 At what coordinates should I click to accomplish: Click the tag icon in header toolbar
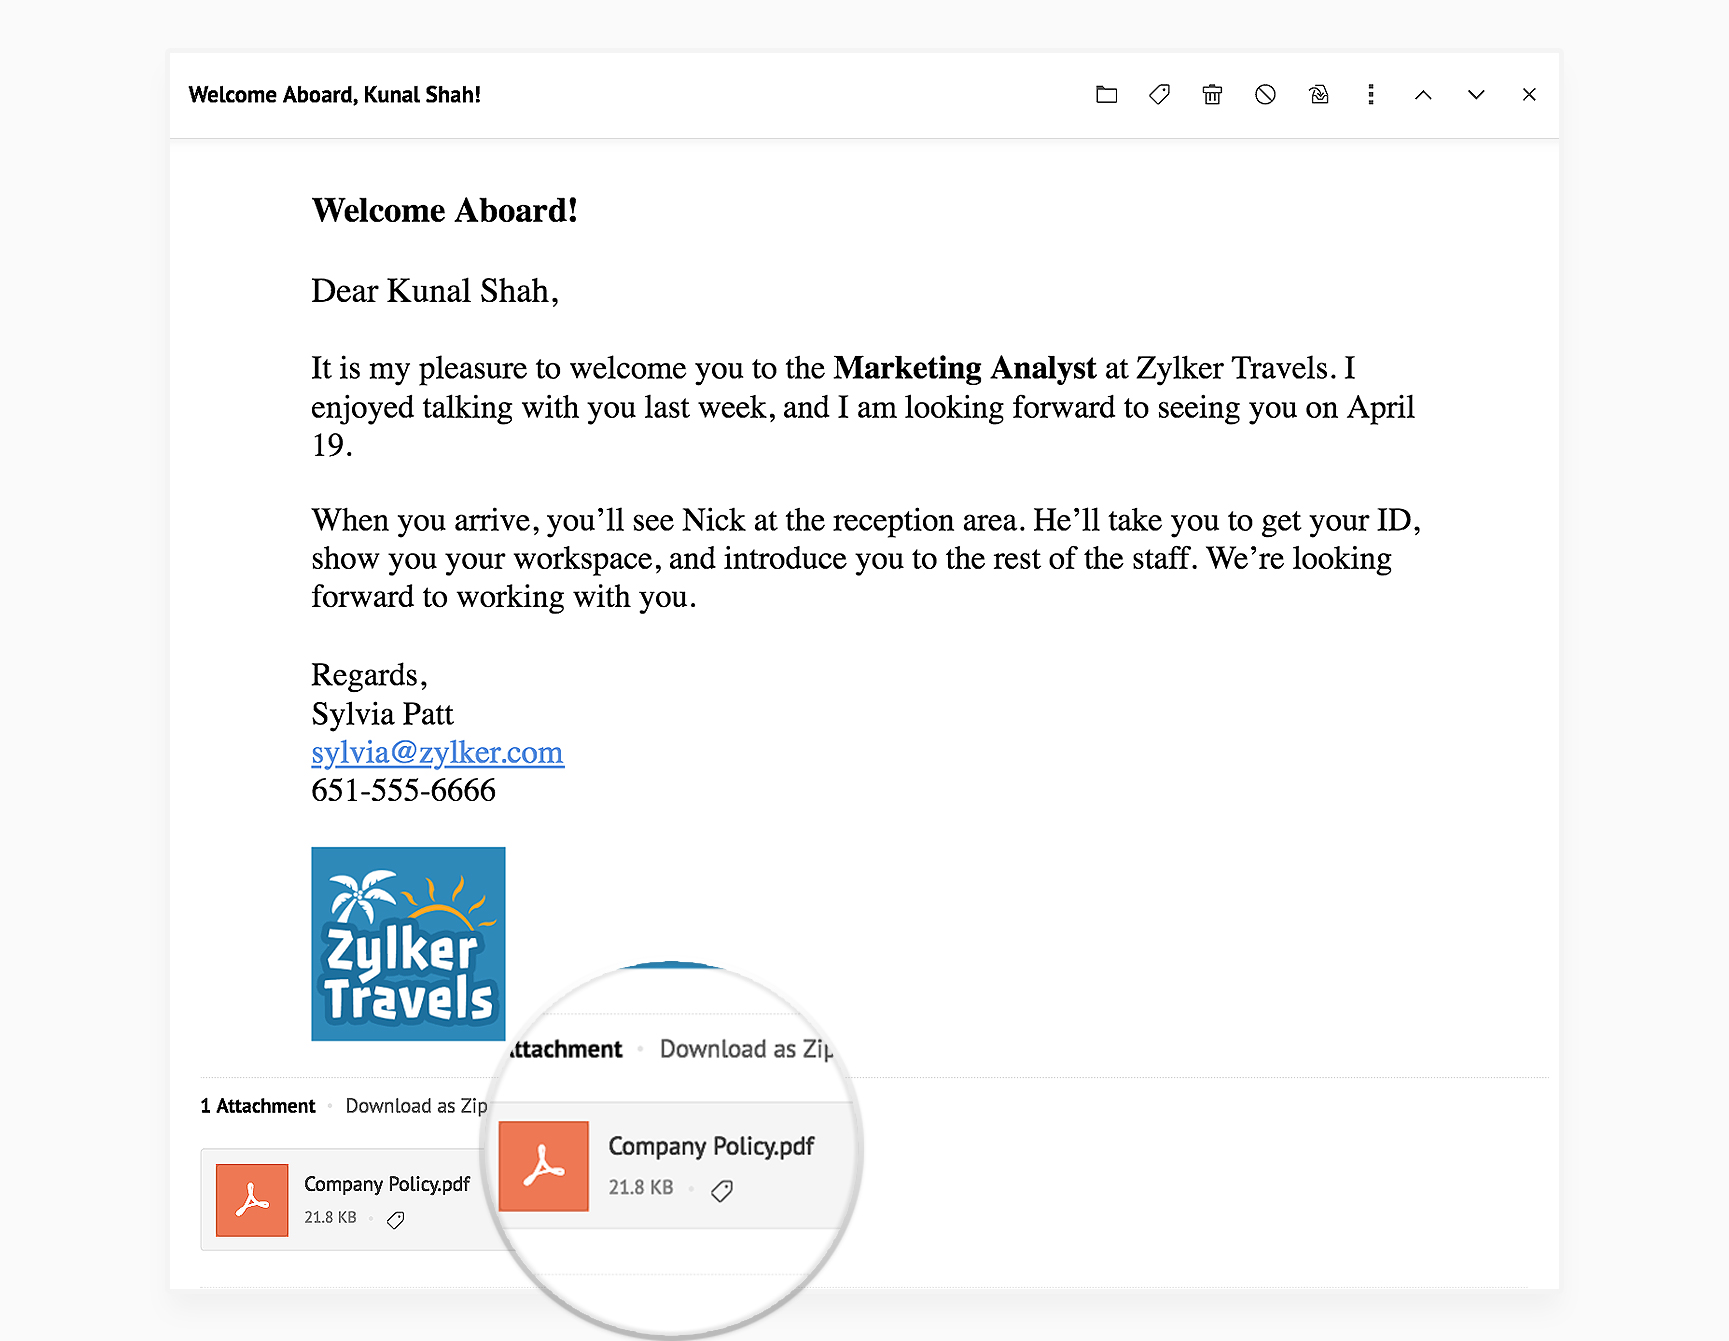pos(1159,95)
